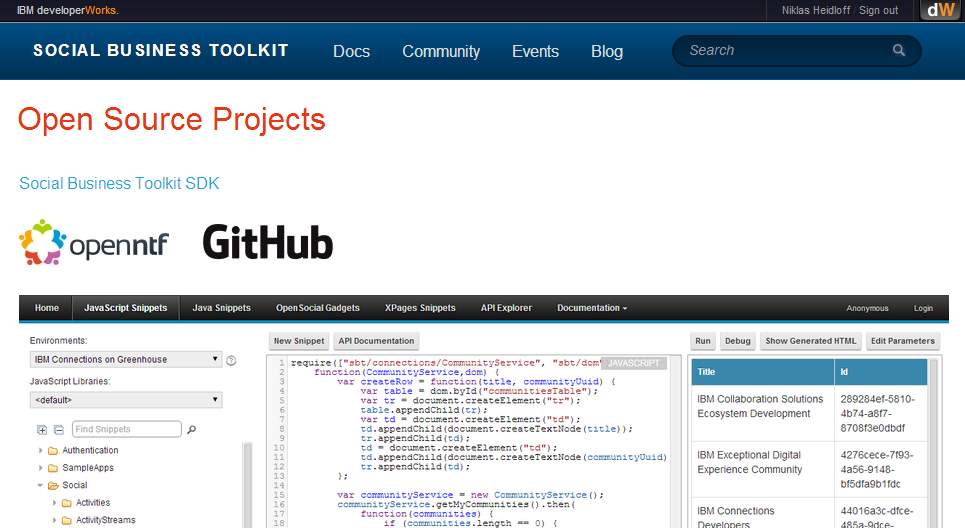Click the Login link
This screenshot has width=965, height=528.
tap(923, 308)
